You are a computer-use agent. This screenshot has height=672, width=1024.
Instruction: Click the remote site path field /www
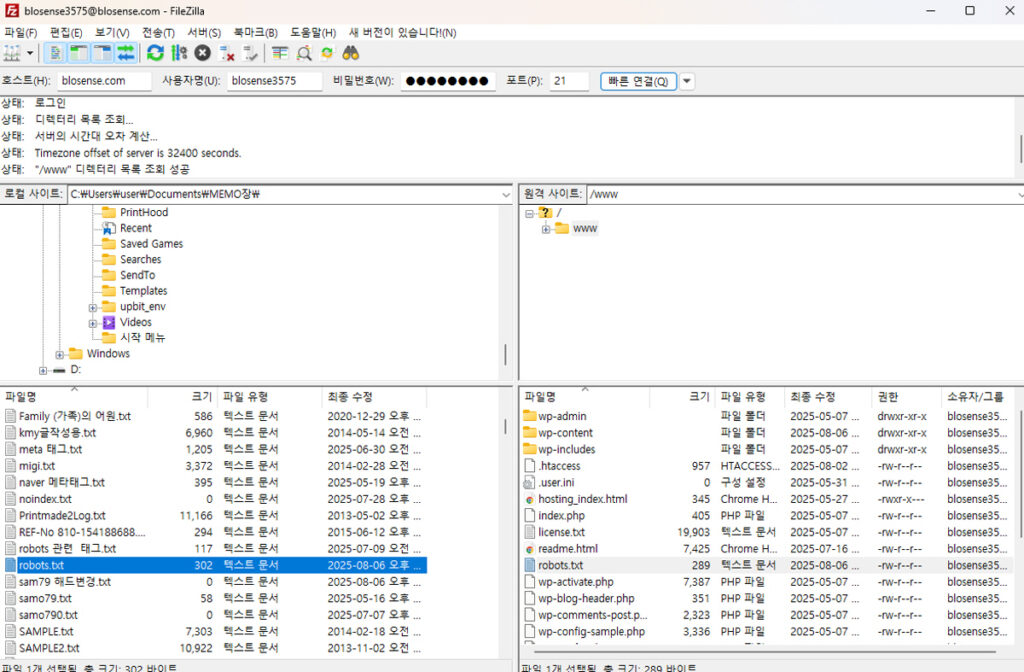(803, 195)
